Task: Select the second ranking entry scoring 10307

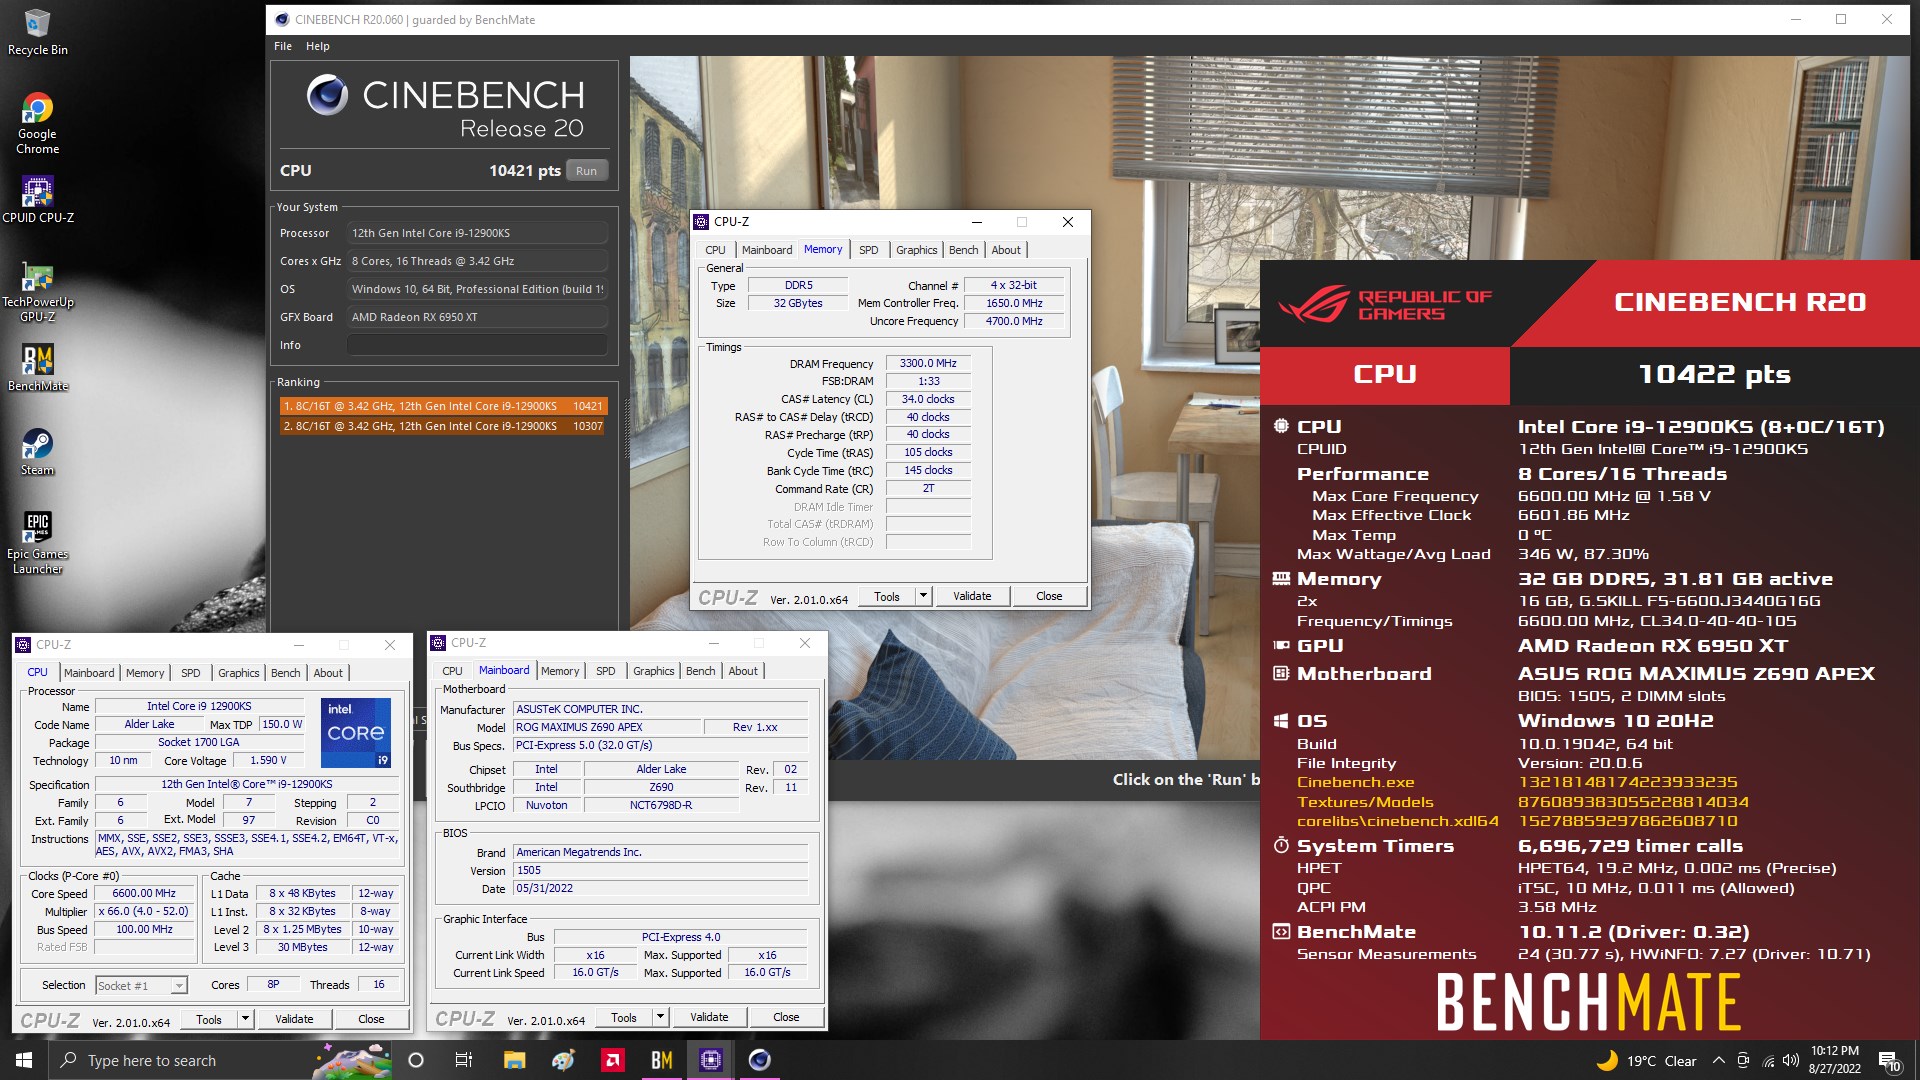Action: click(443, 426)
